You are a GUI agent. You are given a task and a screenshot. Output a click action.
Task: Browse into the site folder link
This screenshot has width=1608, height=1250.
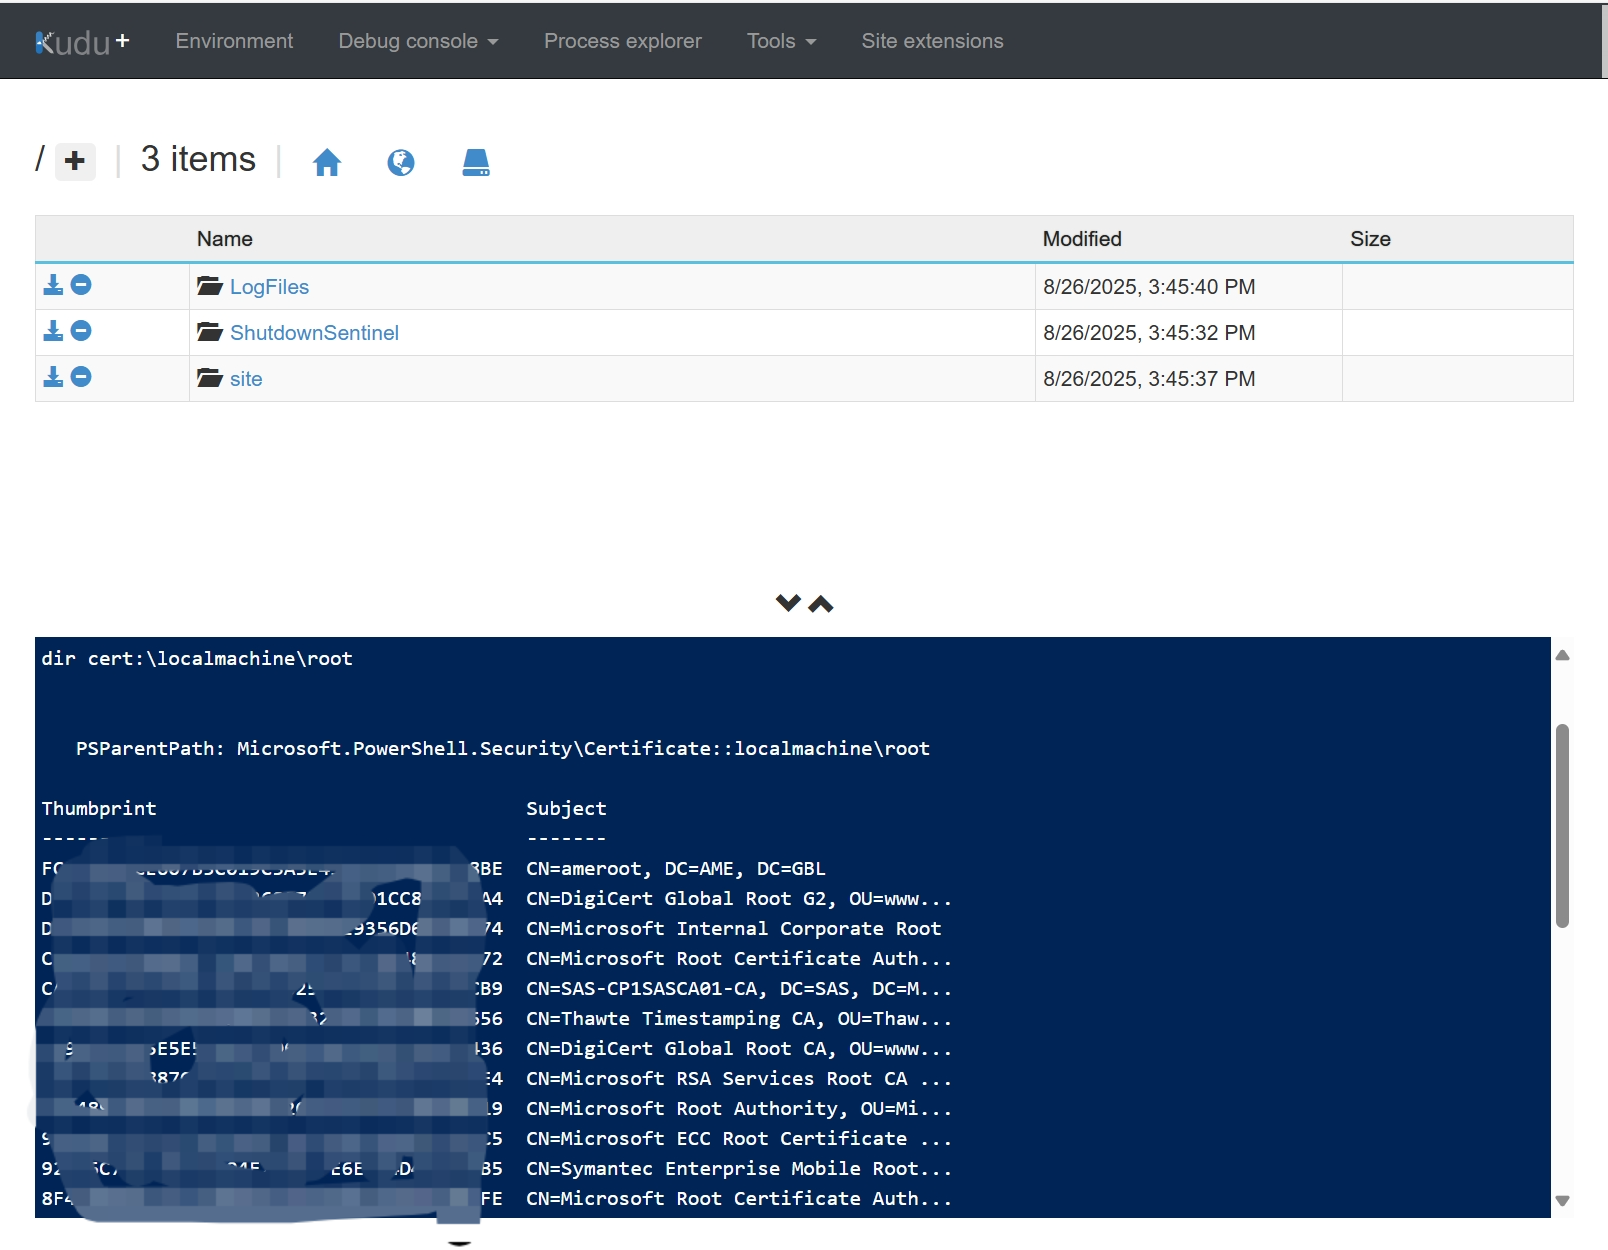[x=246, y=378]
